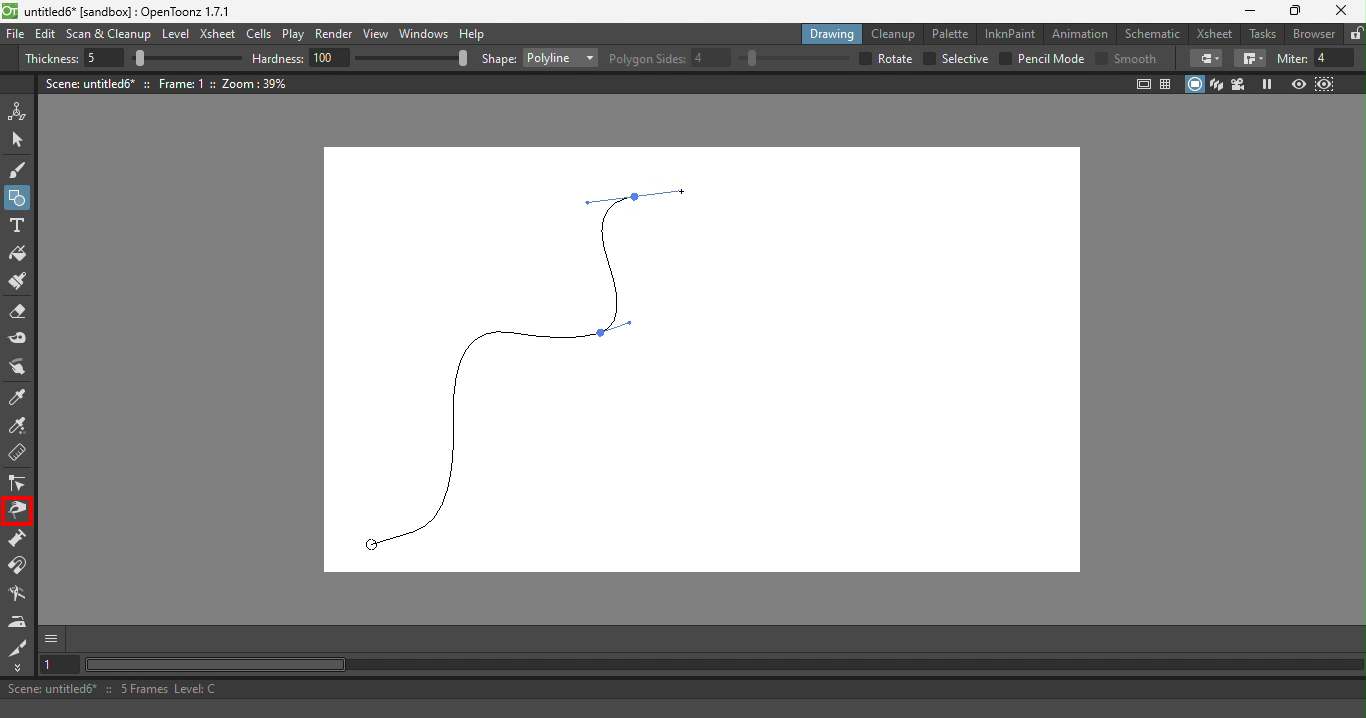This screenshot has height=718, width=1366.
Task: Activate the Fill tool
Action: [17, 254]
